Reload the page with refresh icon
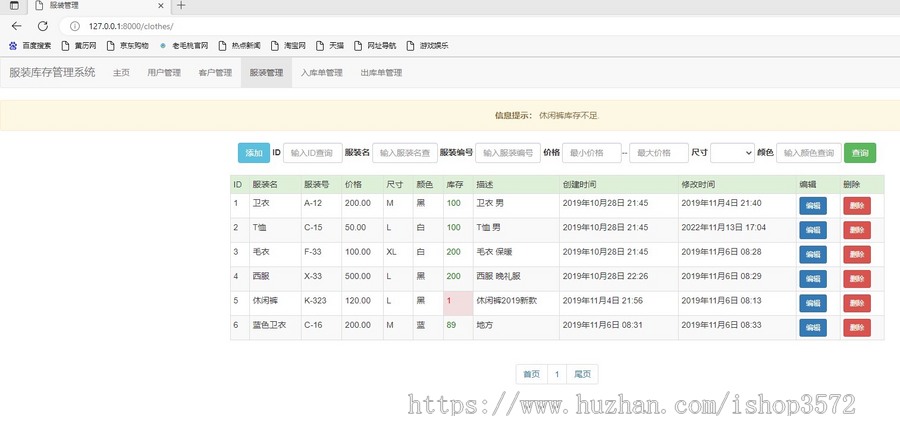900x439 pixels. [42, 26]
